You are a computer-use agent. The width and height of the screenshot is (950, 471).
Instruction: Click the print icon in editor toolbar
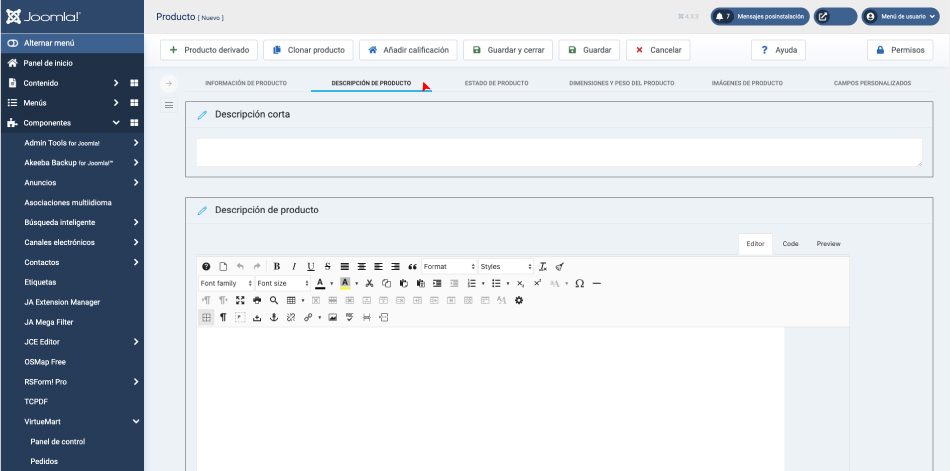[257, 300]
